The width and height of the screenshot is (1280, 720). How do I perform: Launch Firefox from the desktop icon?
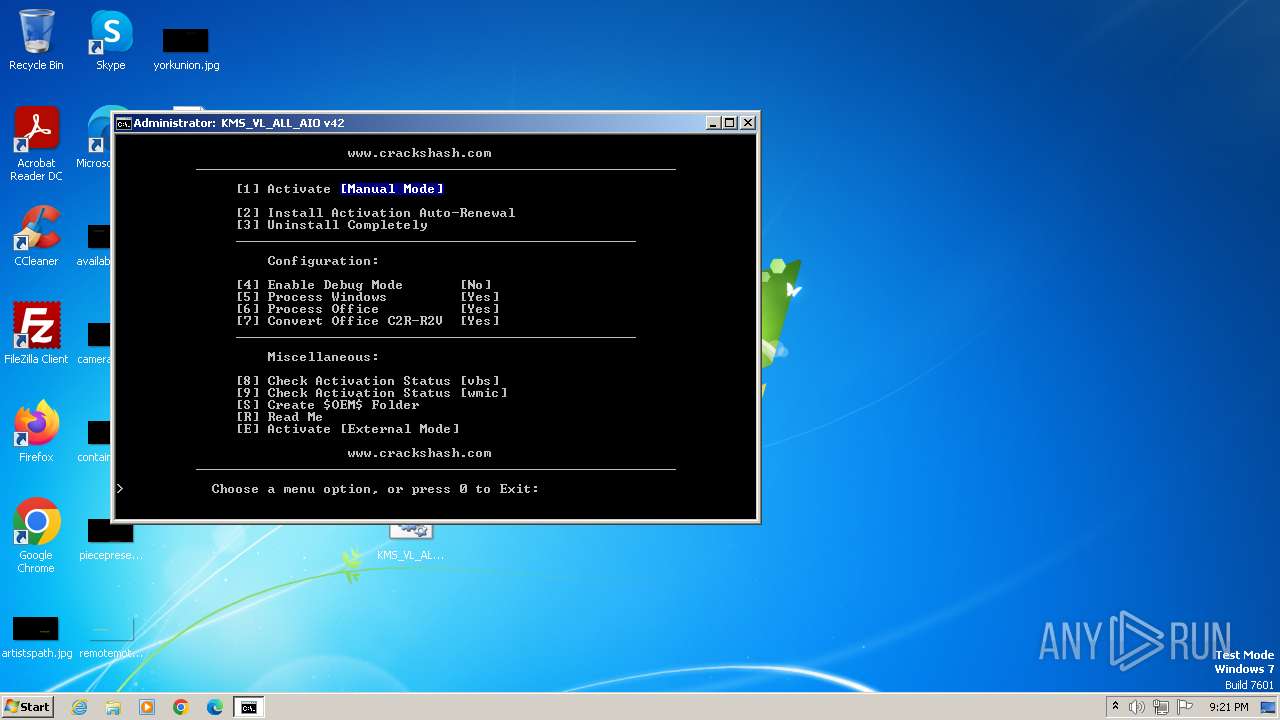36,432
